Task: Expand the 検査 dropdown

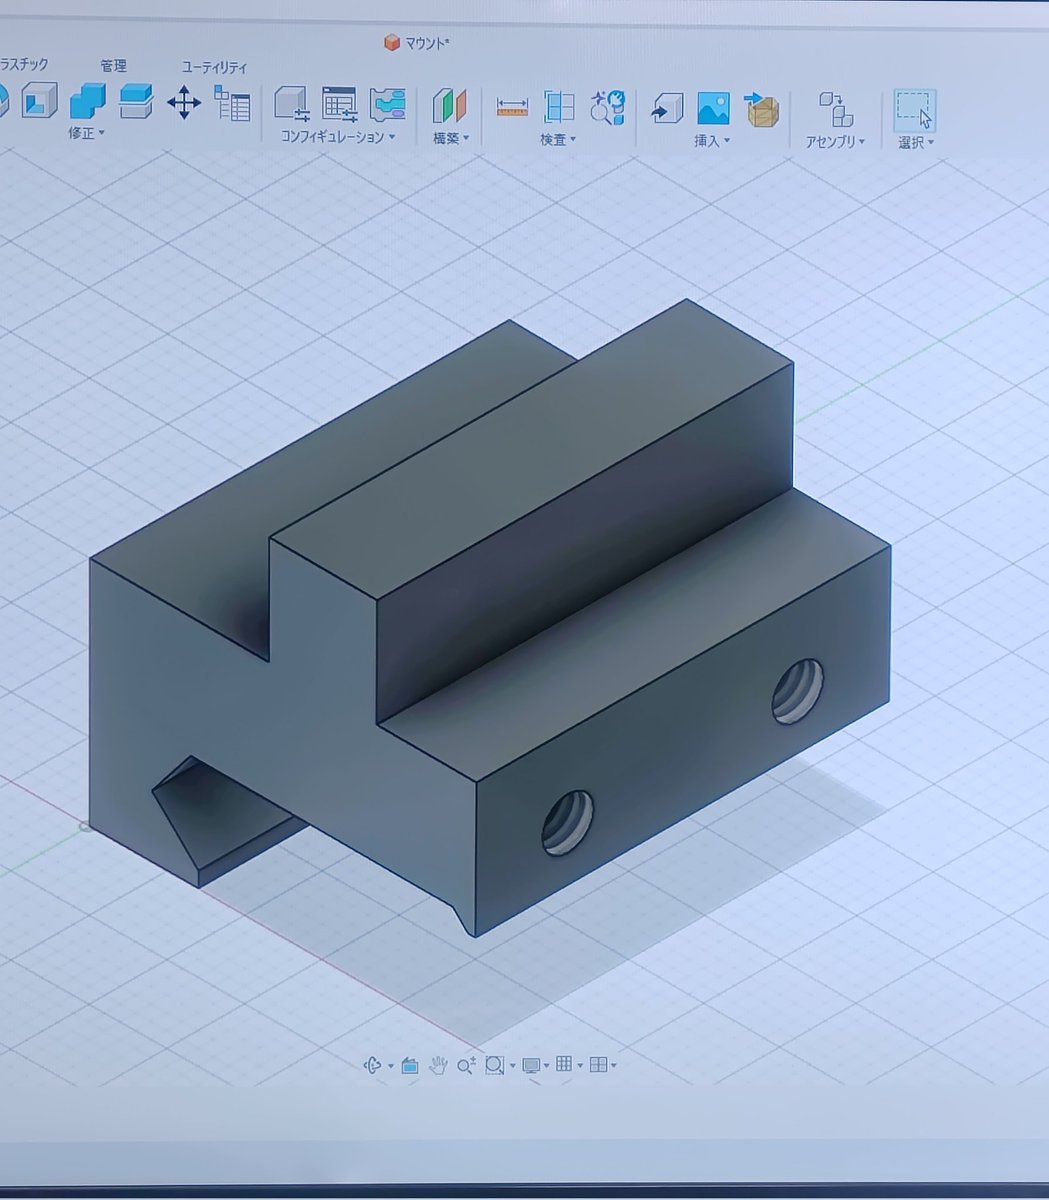Action: (558, 140)
